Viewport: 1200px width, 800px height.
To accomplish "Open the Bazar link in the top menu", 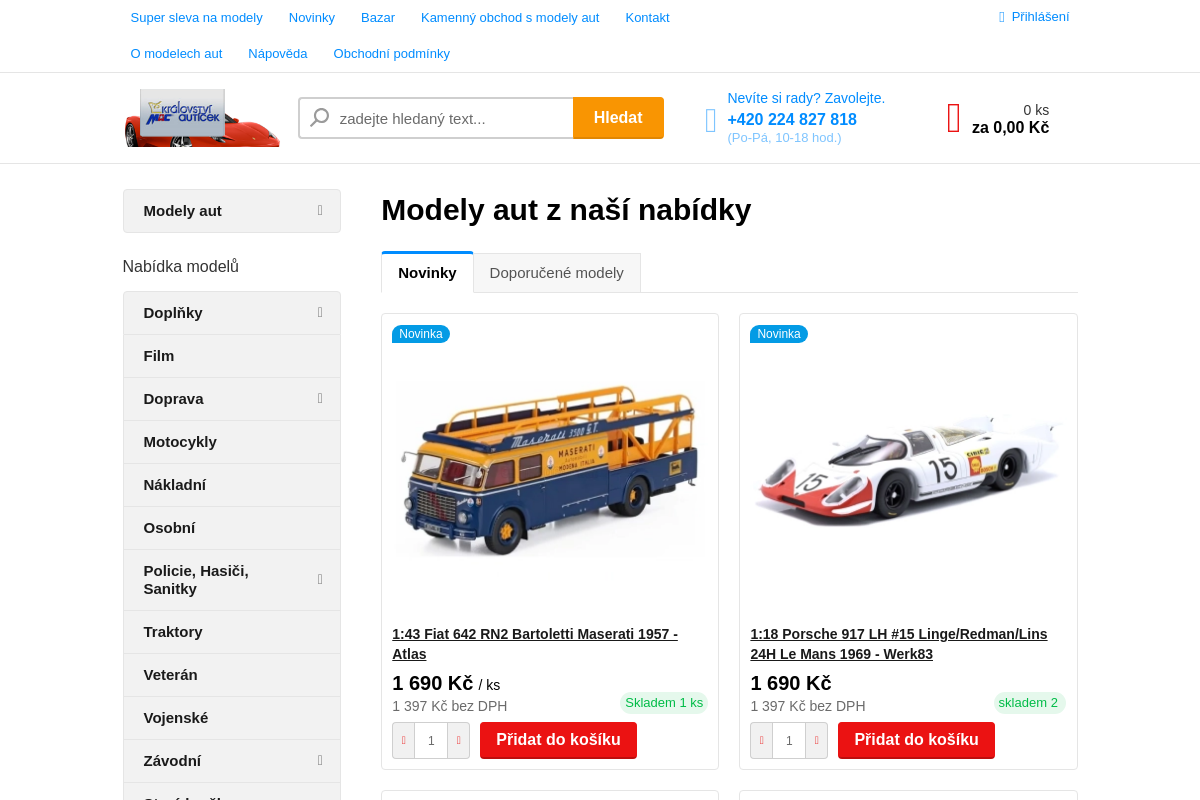I will tap(378, 18).
